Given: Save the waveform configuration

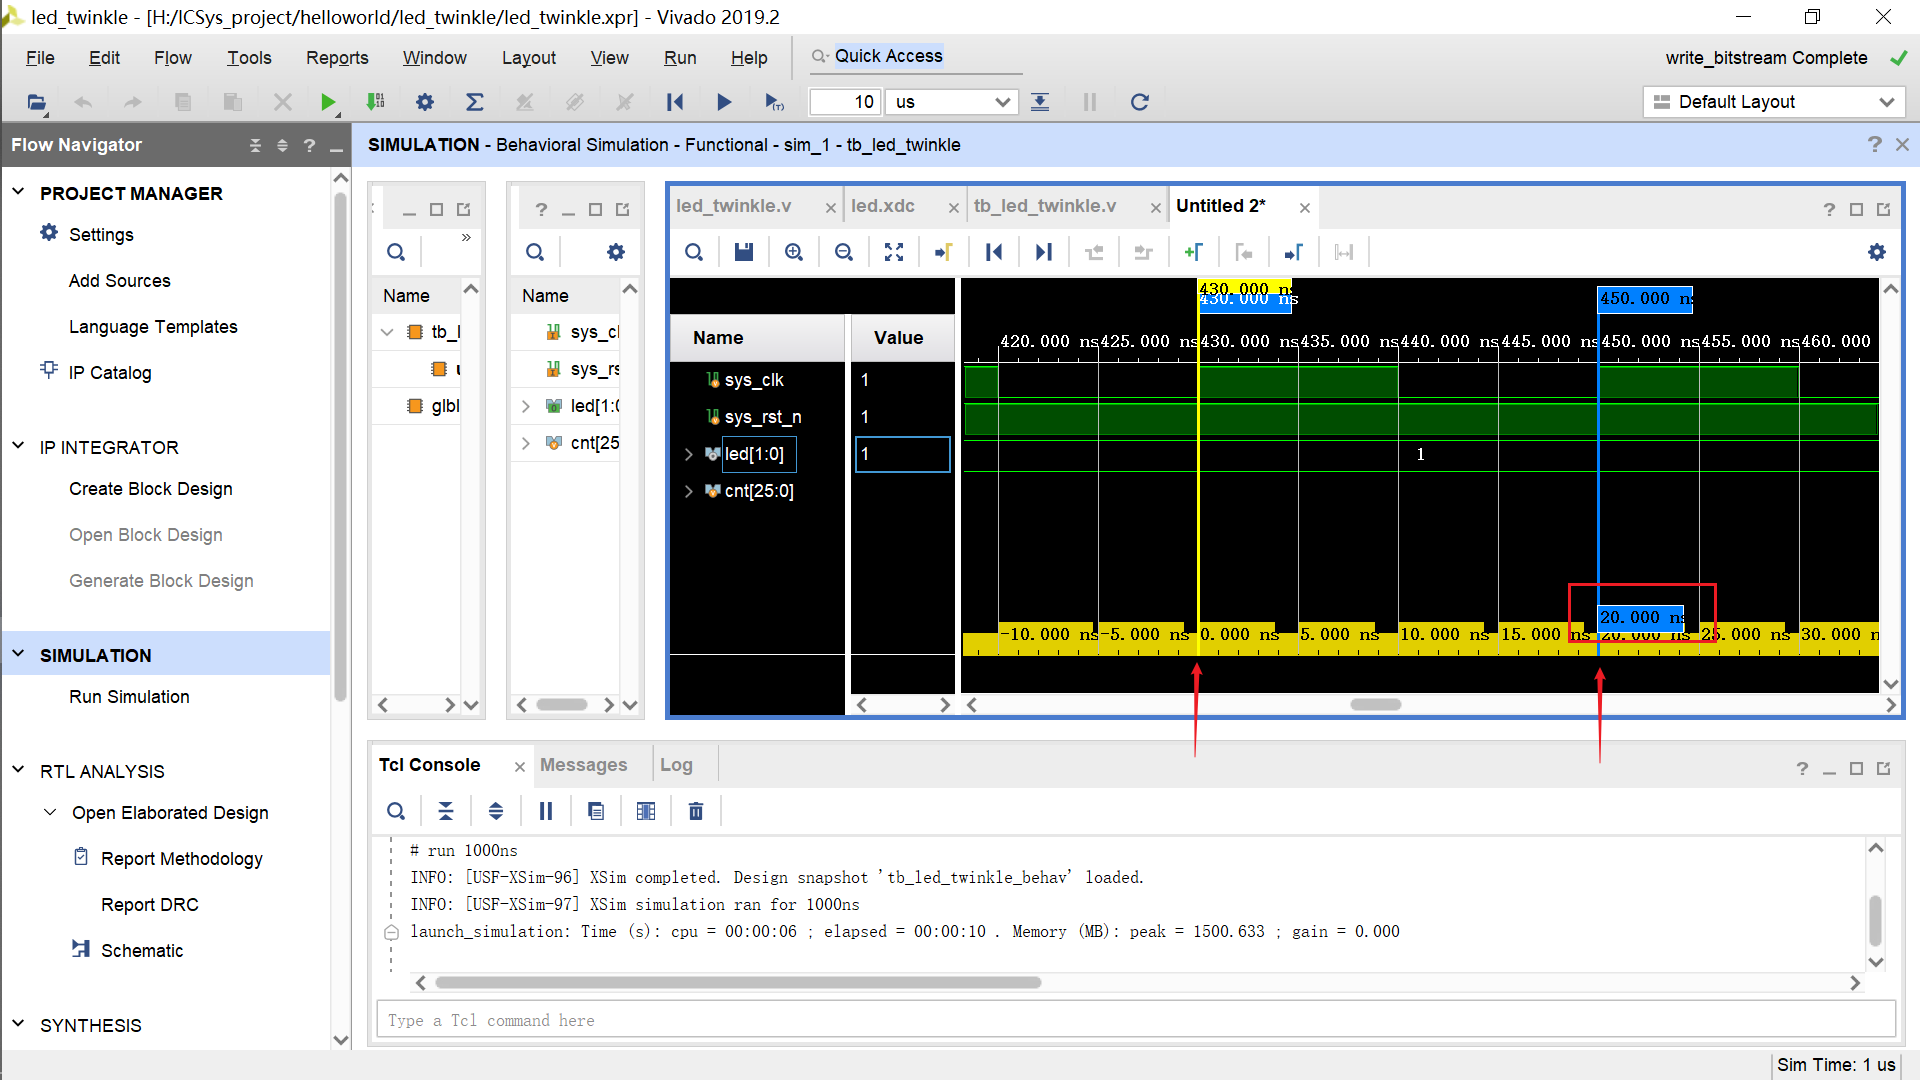Looking at the screenshot, I should [x=743, y=253].
